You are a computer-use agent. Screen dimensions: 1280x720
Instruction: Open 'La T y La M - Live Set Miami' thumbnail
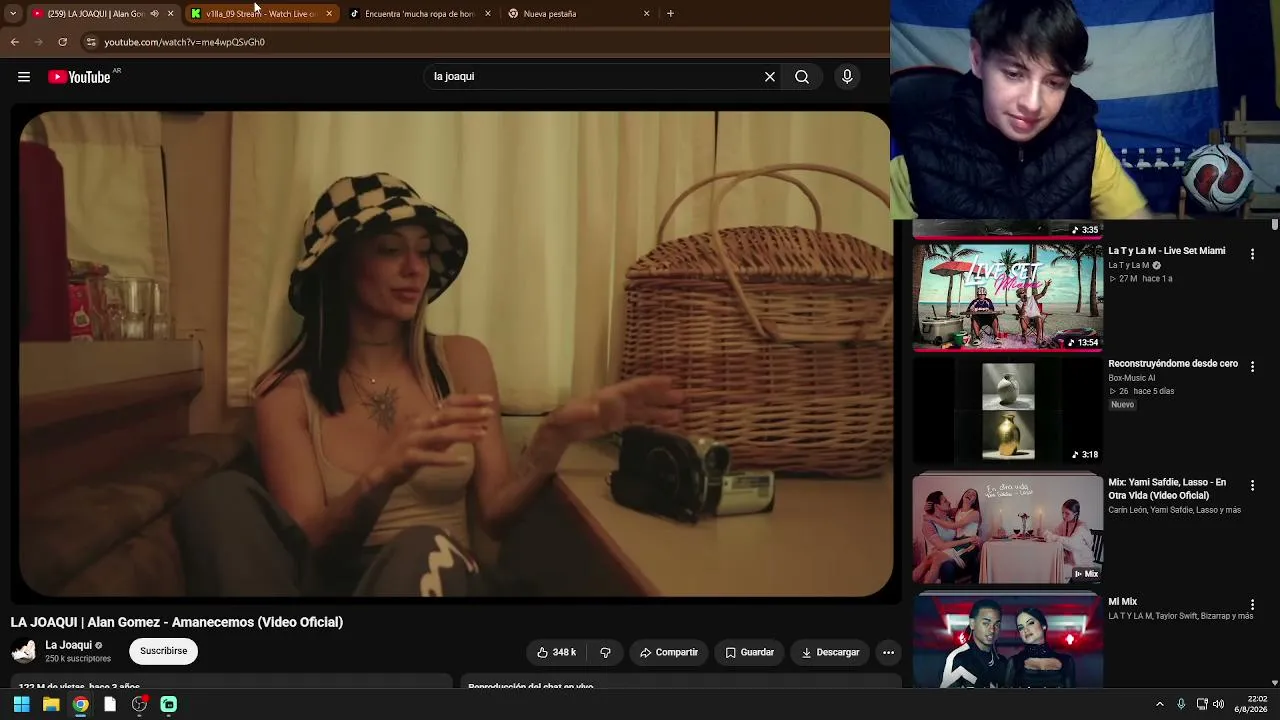[x=1007, y=297]
